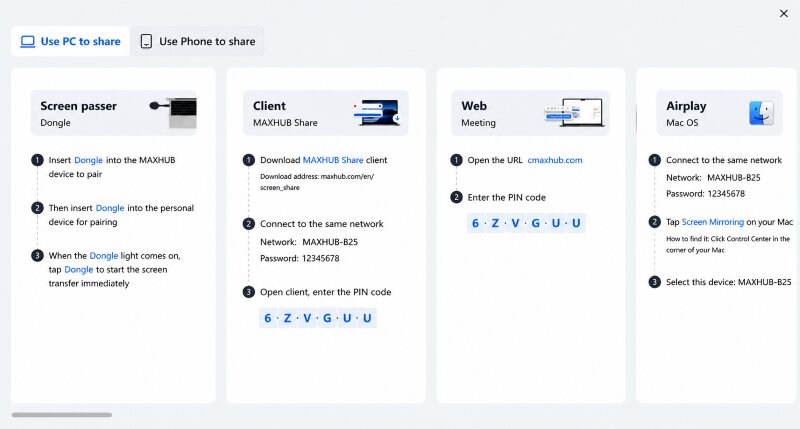Click Dongle link in 'Then insert' step
This screenshot has width=800, height=429.
point(110,208)
